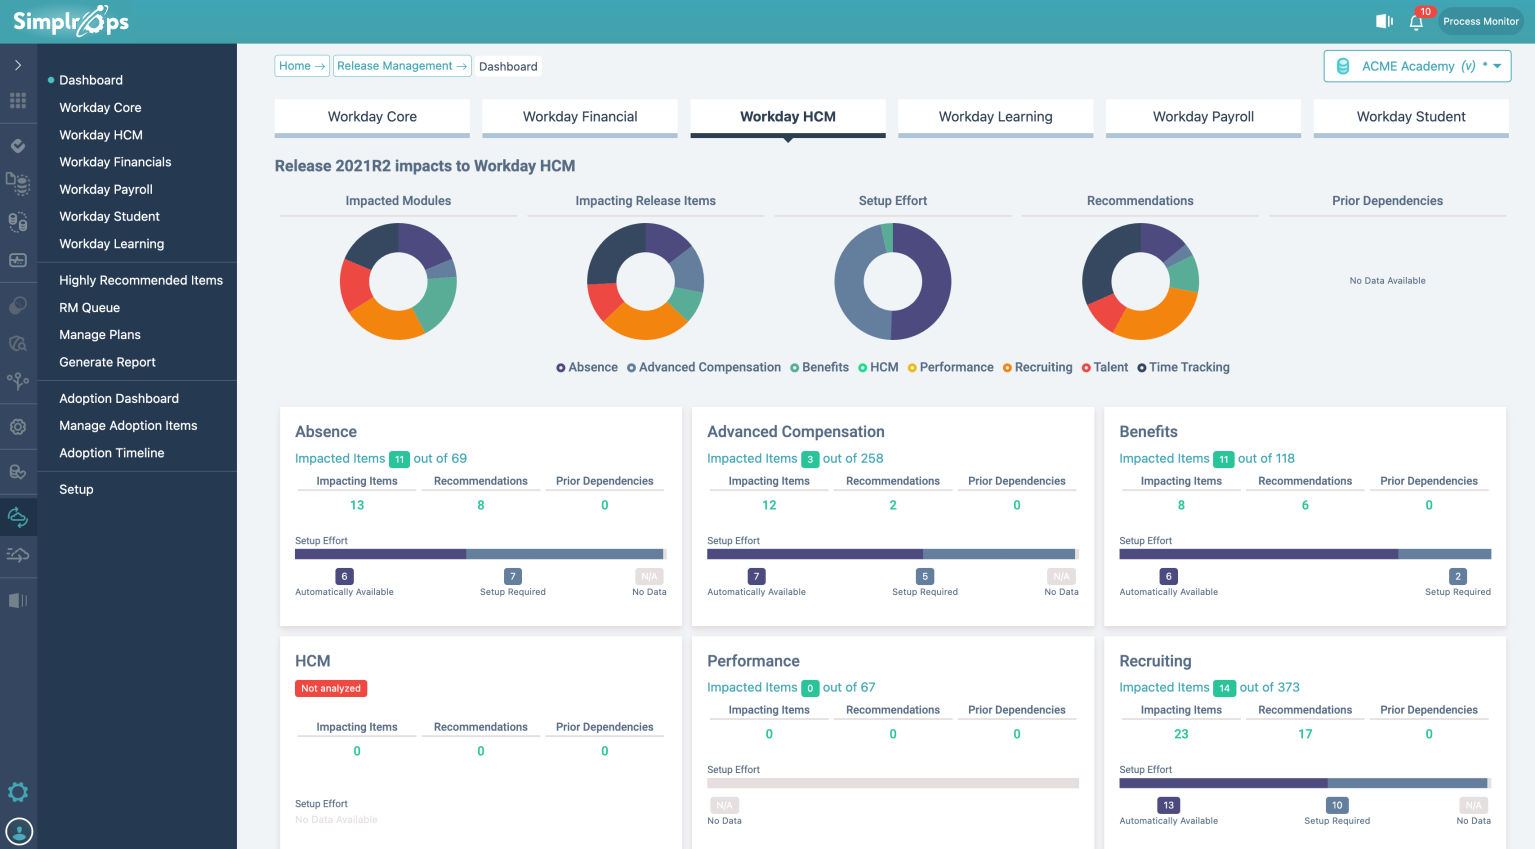The height and width of the screenshot is (849, 1535).
Task: Click the branching nodes icon in the left rail
Action: pyautogui.click(x=18, y=380)
